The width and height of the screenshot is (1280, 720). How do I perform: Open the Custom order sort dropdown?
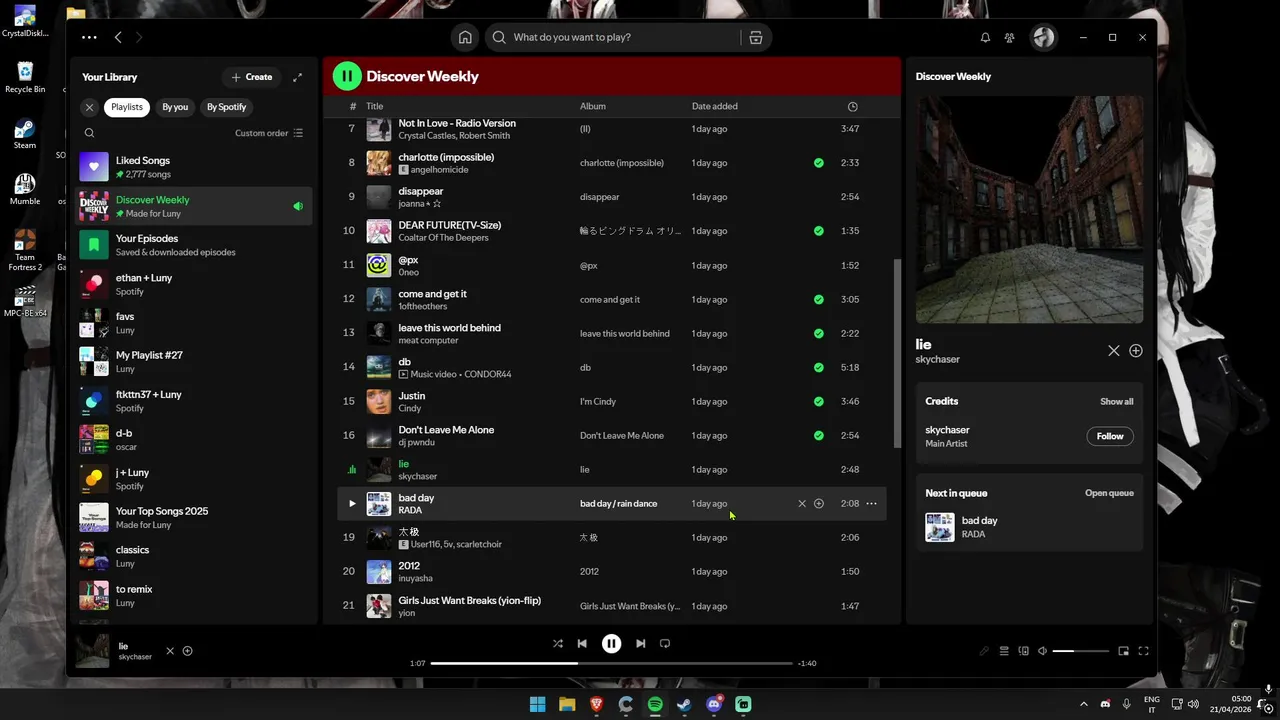tap(269, 133)
